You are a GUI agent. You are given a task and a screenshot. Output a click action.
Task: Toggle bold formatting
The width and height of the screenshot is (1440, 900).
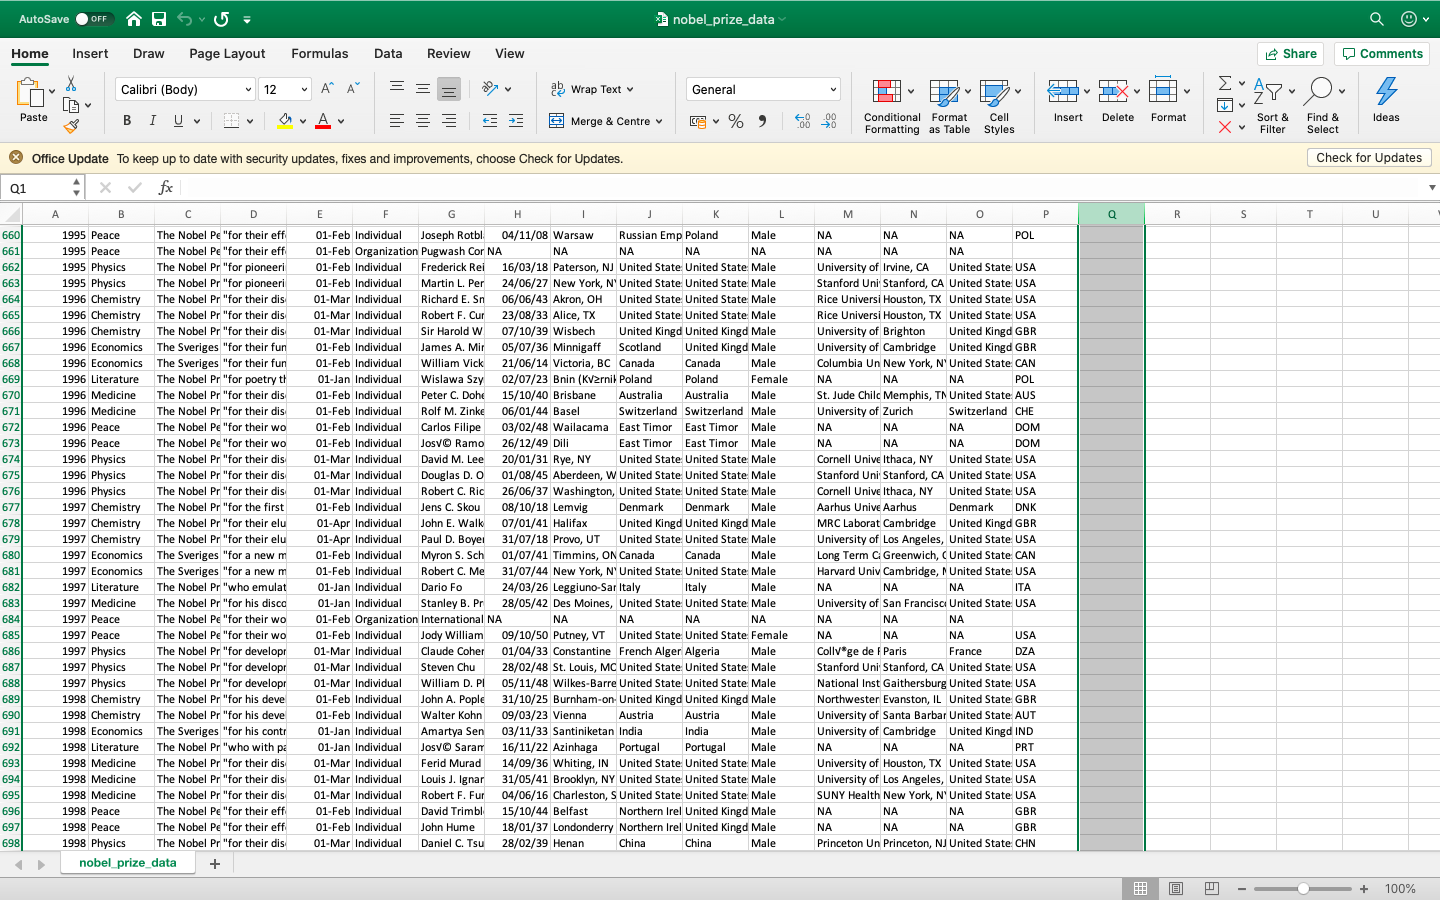[126, 119]
